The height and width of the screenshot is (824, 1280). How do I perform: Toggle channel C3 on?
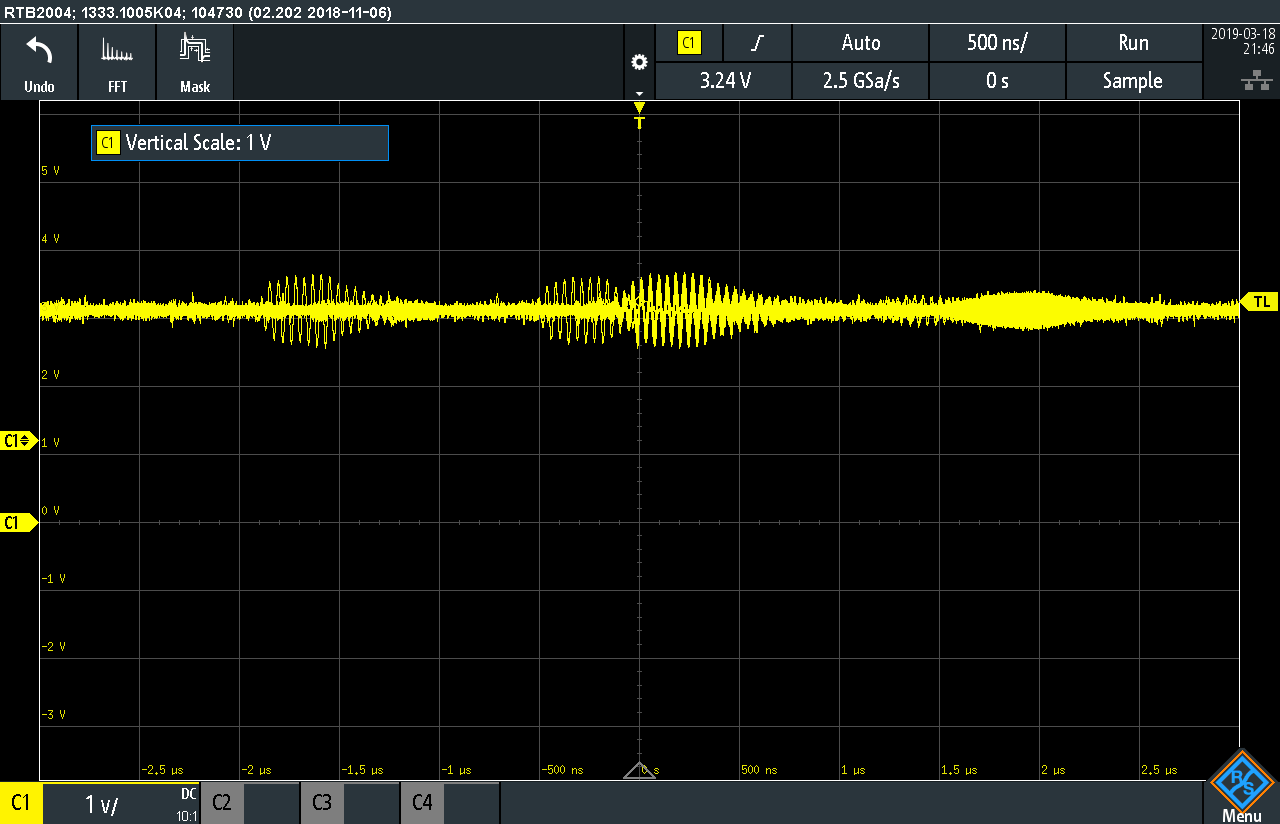pos(322,803)
